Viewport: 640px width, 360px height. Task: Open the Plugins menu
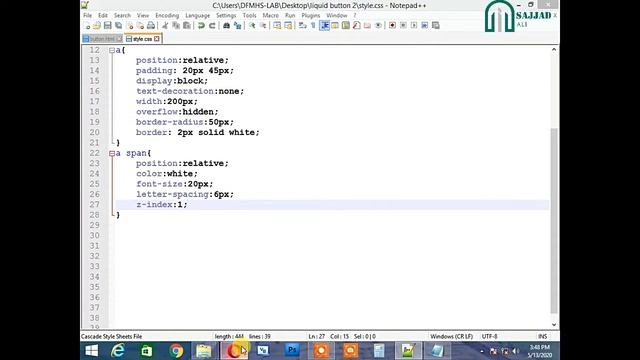tap(311, 15)
